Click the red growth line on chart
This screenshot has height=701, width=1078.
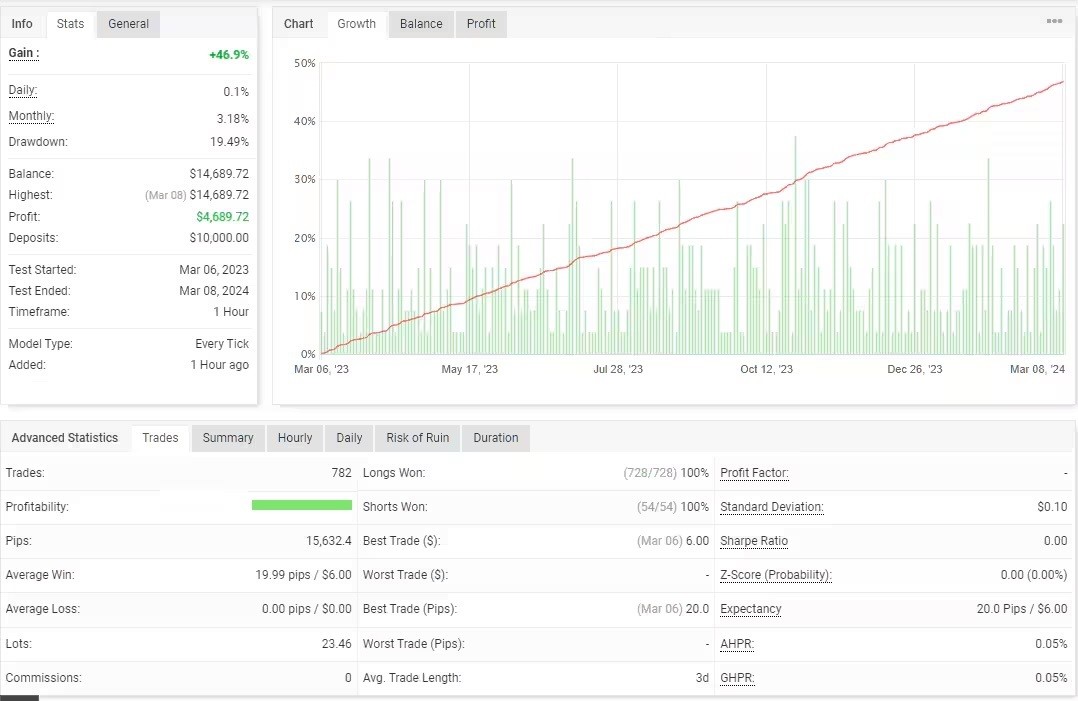tap(700, 215)
